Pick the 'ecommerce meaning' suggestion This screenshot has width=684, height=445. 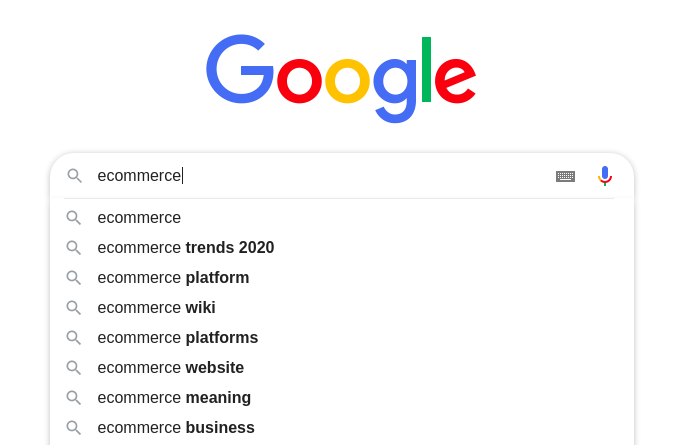click(174, 398)
